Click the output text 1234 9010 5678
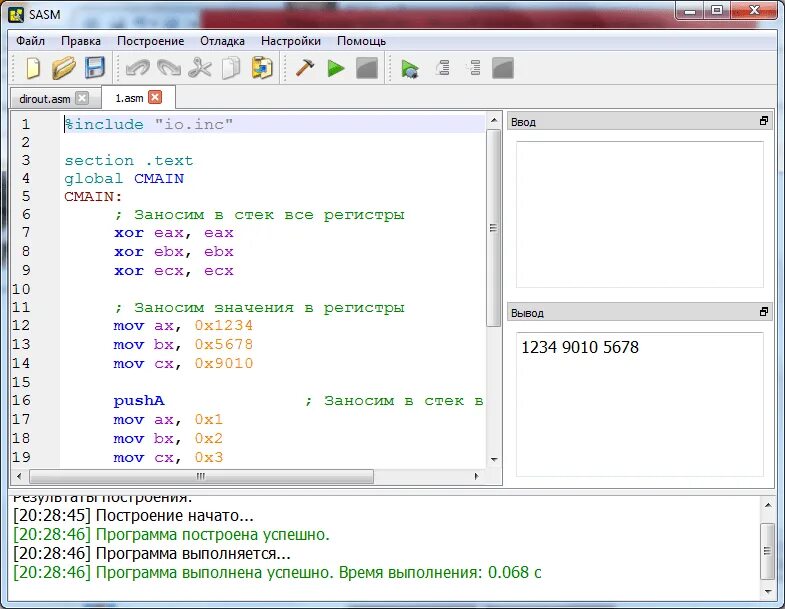Screen dimensions: 785x609 [x=580, y=347]
